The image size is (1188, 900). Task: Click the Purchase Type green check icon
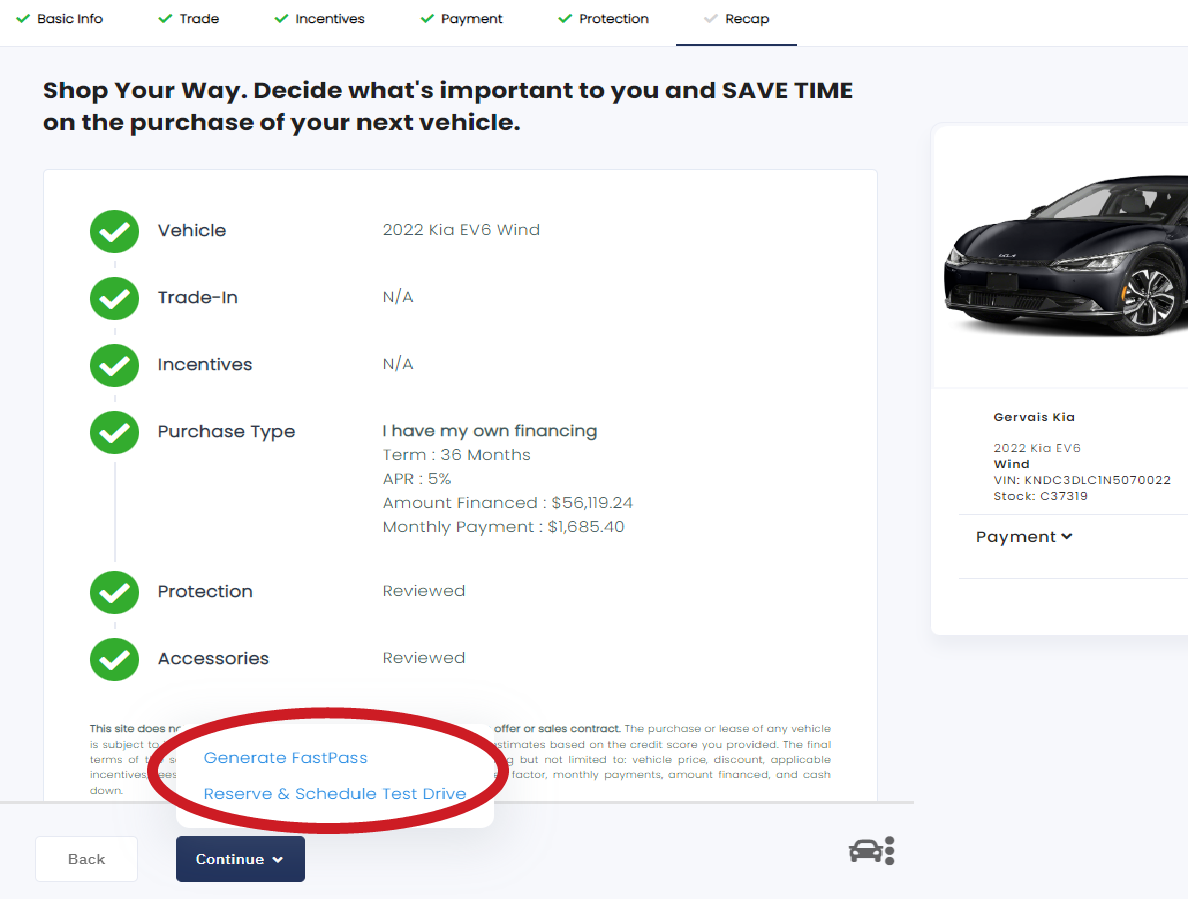point(114,433)
